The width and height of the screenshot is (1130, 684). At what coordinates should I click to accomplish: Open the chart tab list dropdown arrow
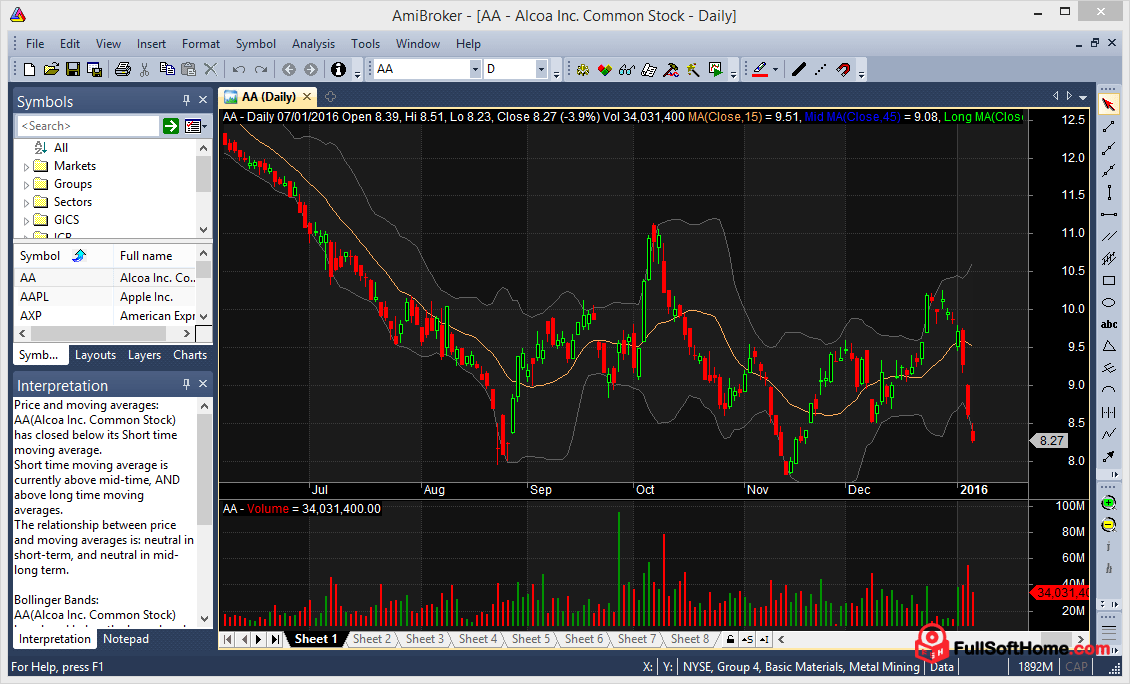pyautogui.click(x=1083, y=97)
